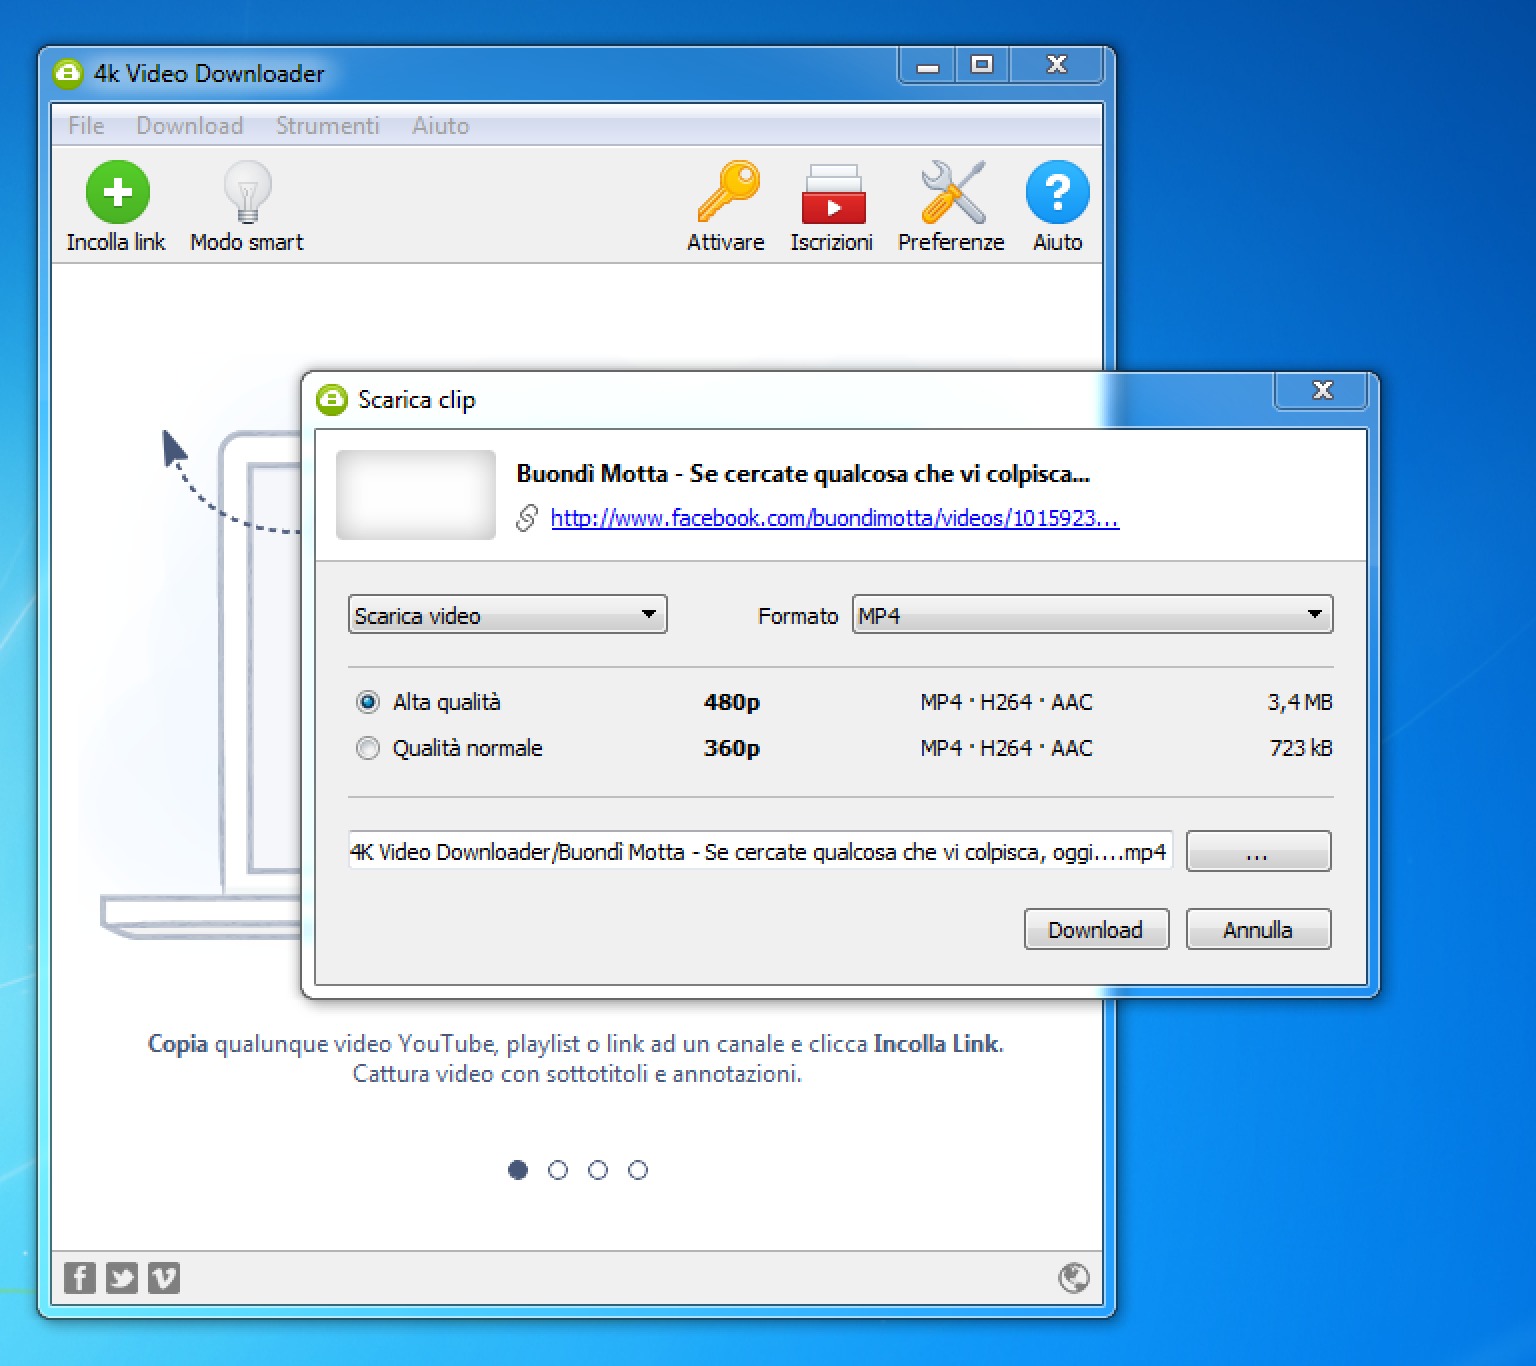Minimize the 4k Video Downloader window
1536x1366 pixels.
tap(928, 65)
